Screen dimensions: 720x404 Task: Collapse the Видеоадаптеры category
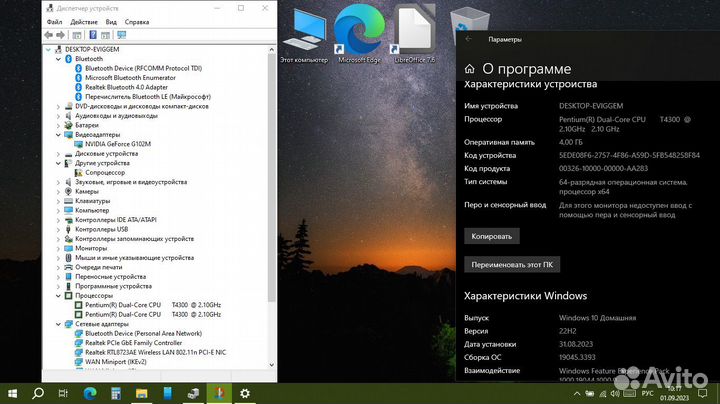tap(58, 135)
